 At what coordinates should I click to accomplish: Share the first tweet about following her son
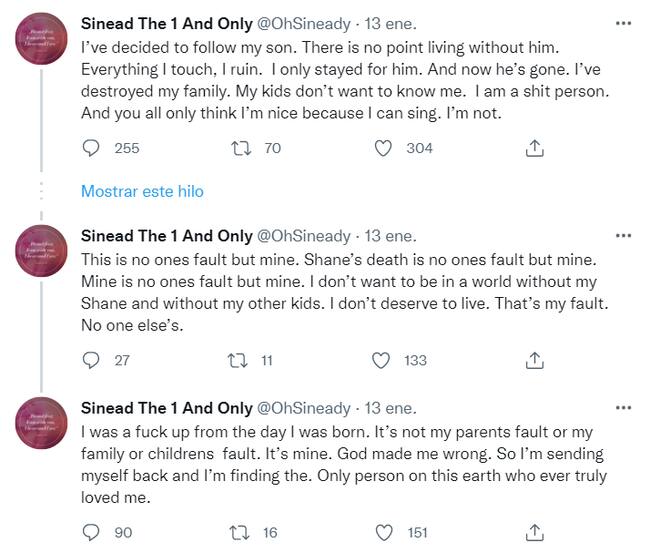(534, 148)
